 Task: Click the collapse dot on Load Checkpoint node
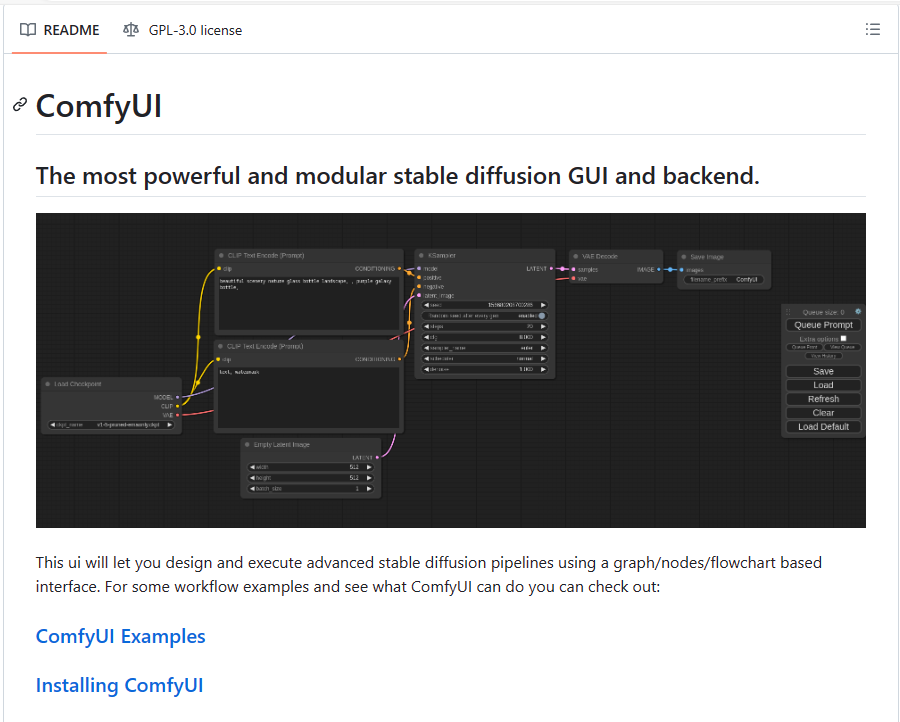(x=47, y=384)
